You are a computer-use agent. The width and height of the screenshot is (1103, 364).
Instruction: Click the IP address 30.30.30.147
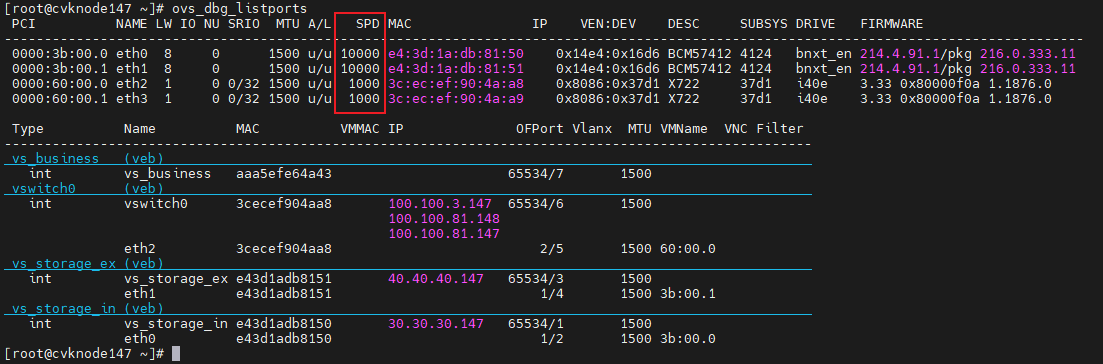point(436,324)
